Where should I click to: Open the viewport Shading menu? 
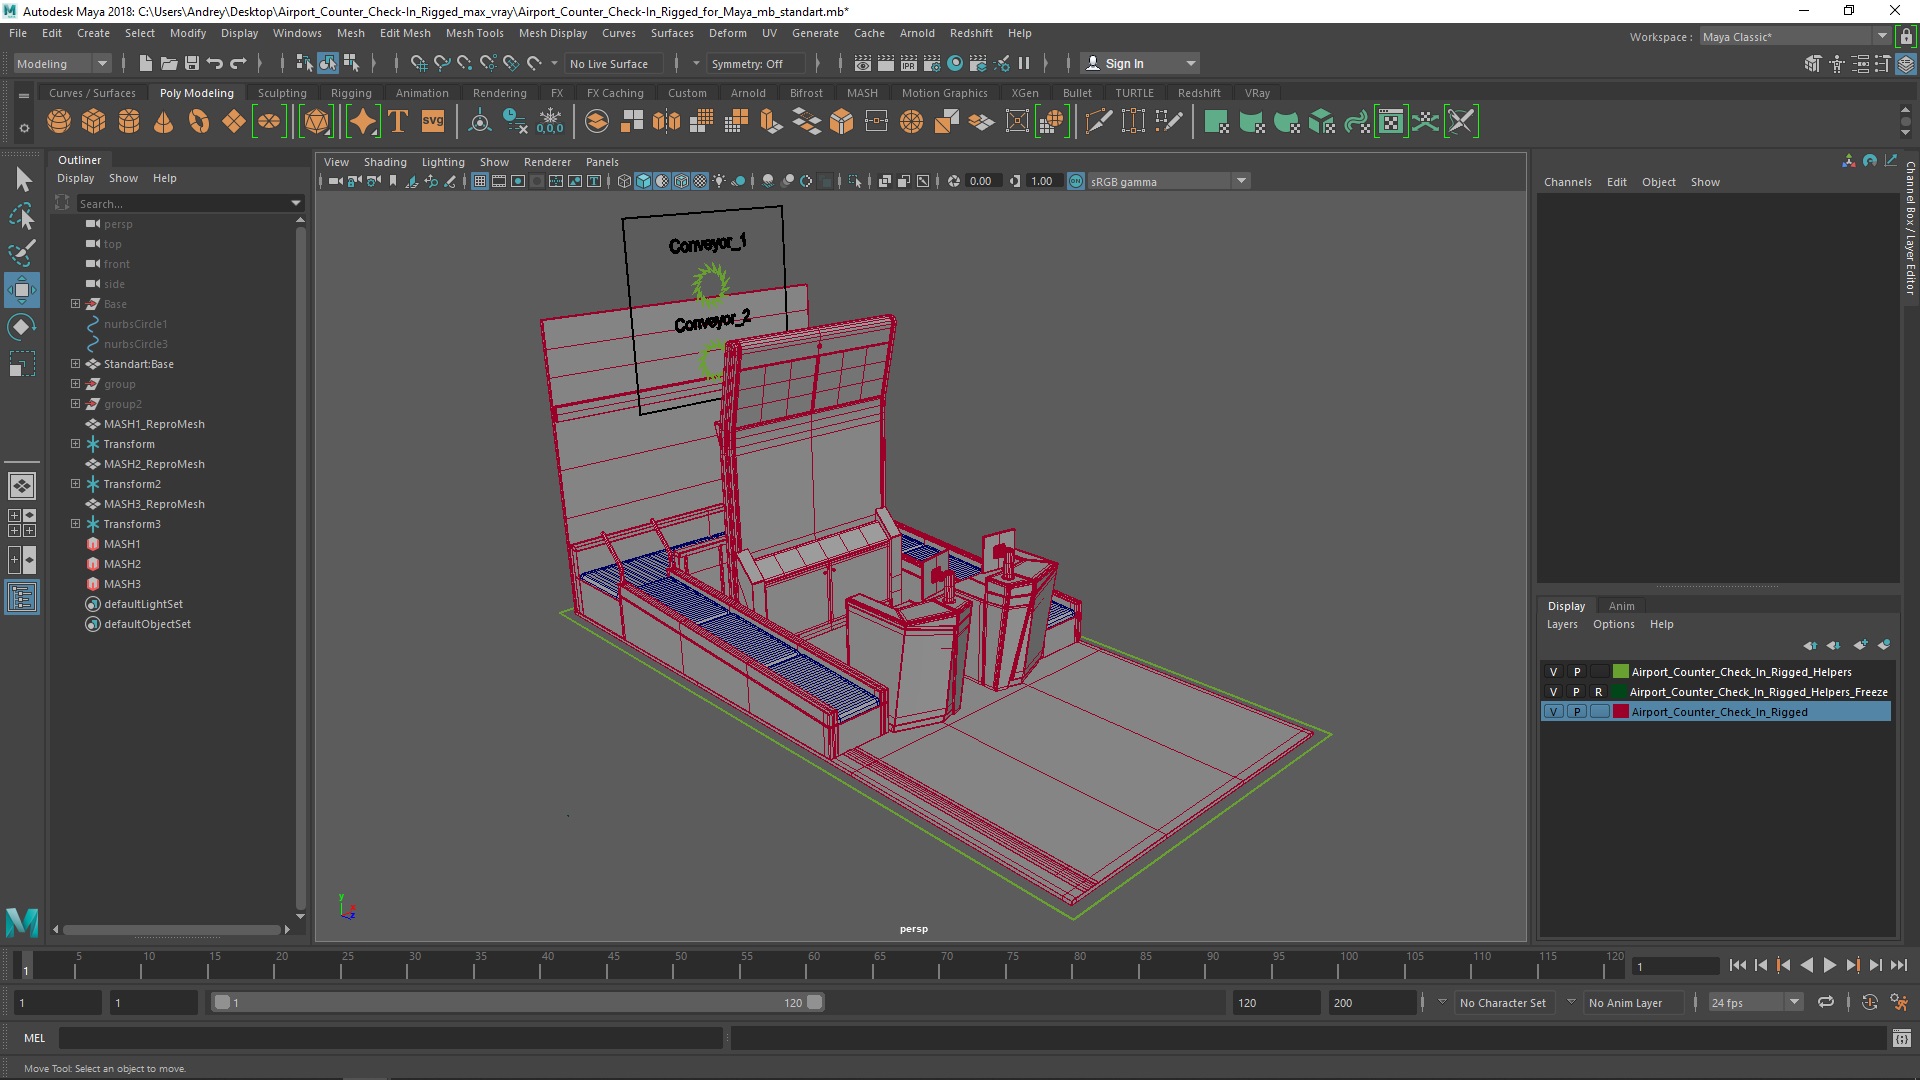click(385, 162)
